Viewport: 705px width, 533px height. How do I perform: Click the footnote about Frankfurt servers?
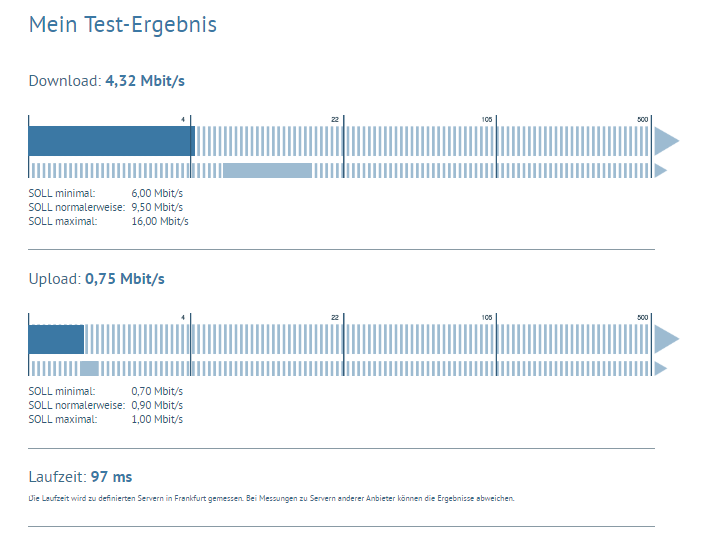tap(271, 498)
